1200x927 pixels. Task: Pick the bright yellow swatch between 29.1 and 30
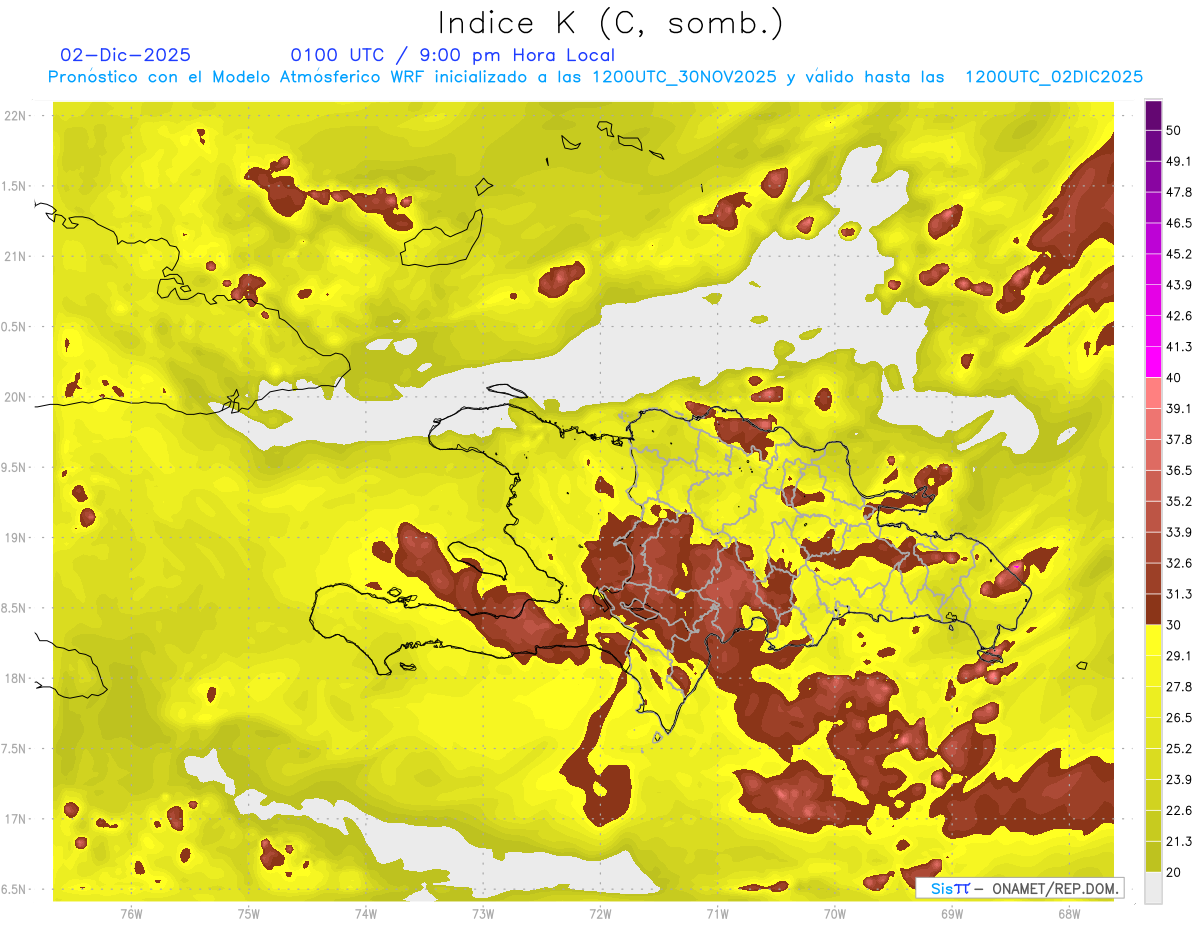coord(1154,640)
